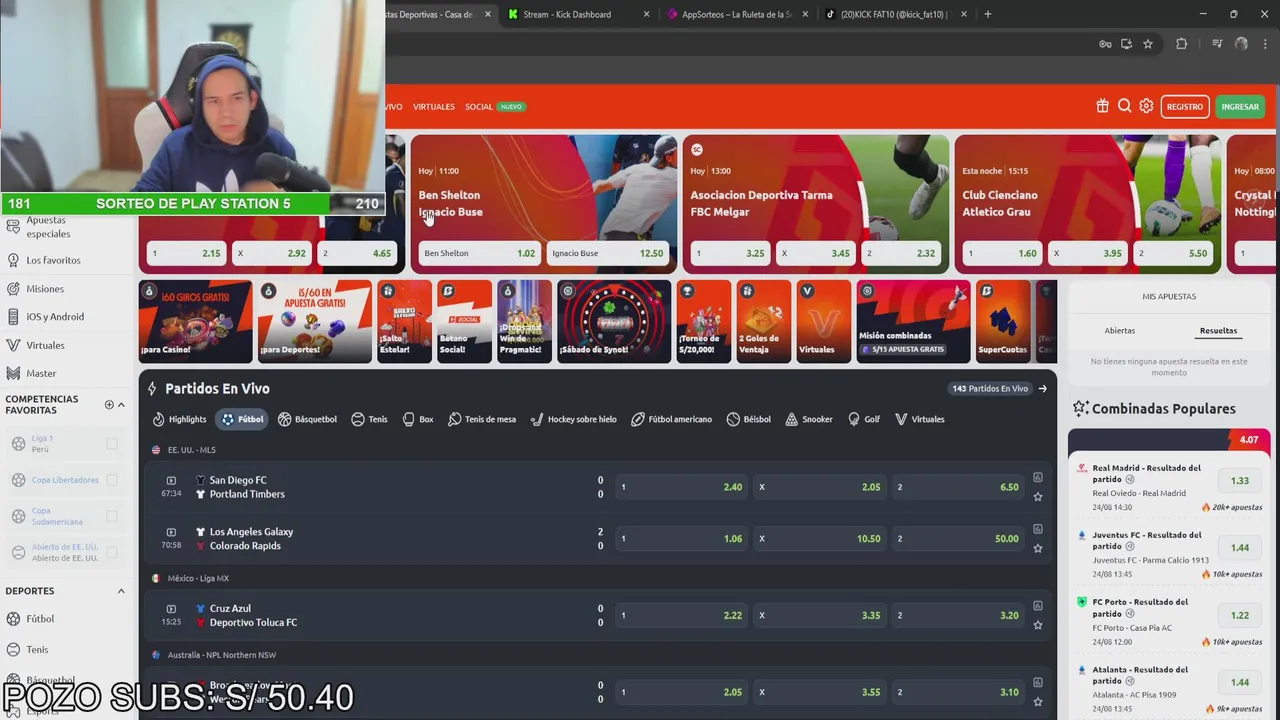The image size is (1280, 720).
Task: Check the Copa Libertadores checkbox
Action: tap(112, 480)
